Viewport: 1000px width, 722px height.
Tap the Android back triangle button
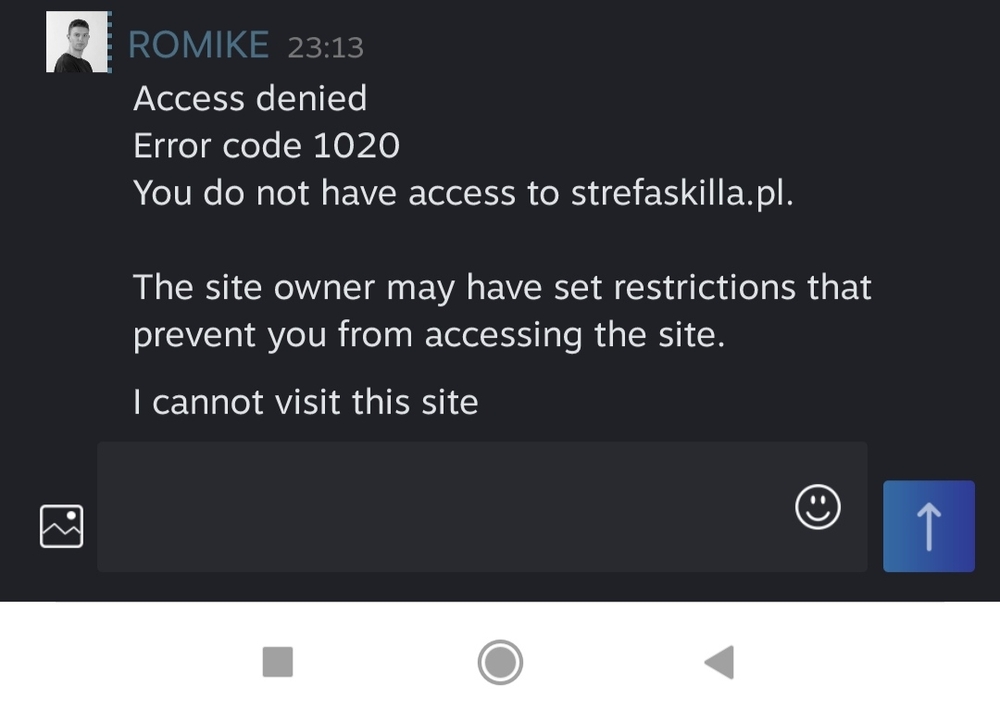[719, 662]
